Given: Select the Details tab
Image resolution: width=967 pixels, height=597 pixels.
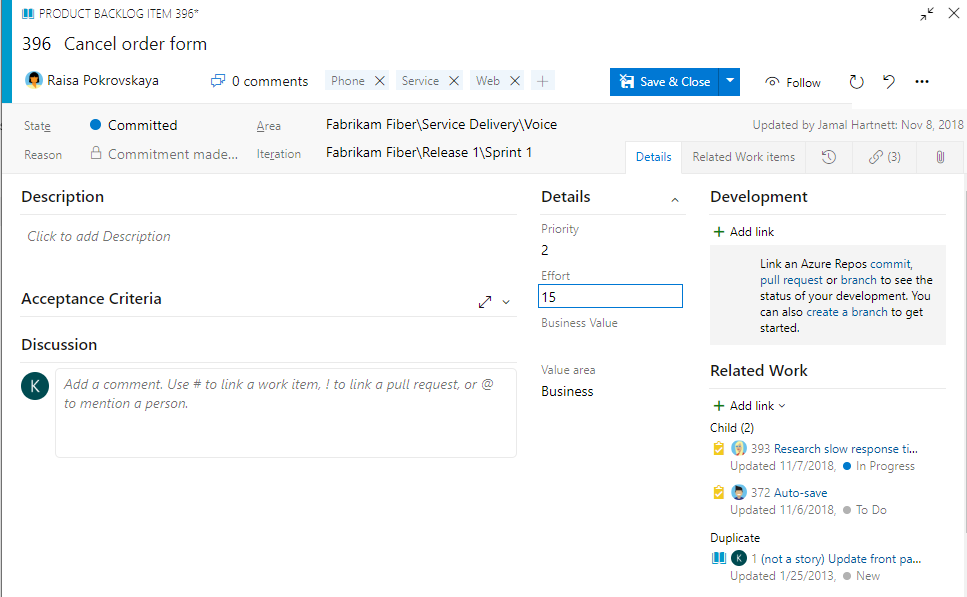Looking at the screenshot, I should point(653,157).
